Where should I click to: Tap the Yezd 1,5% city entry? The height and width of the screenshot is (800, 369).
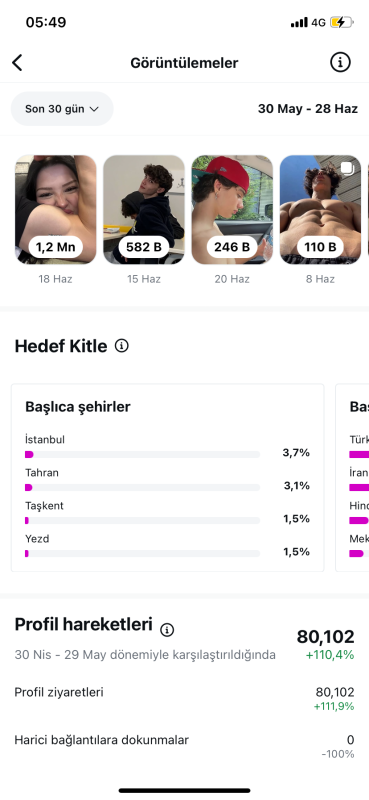tap(167, 546)
